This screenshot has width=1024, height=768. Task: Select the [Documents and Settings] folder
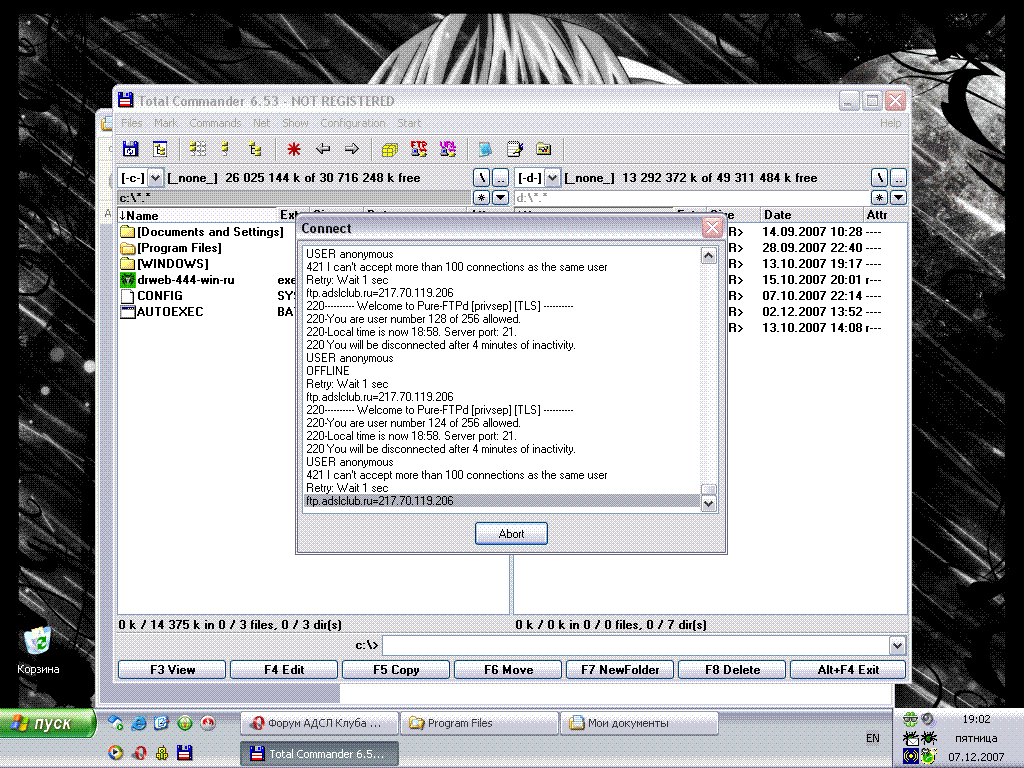[202, 232]
